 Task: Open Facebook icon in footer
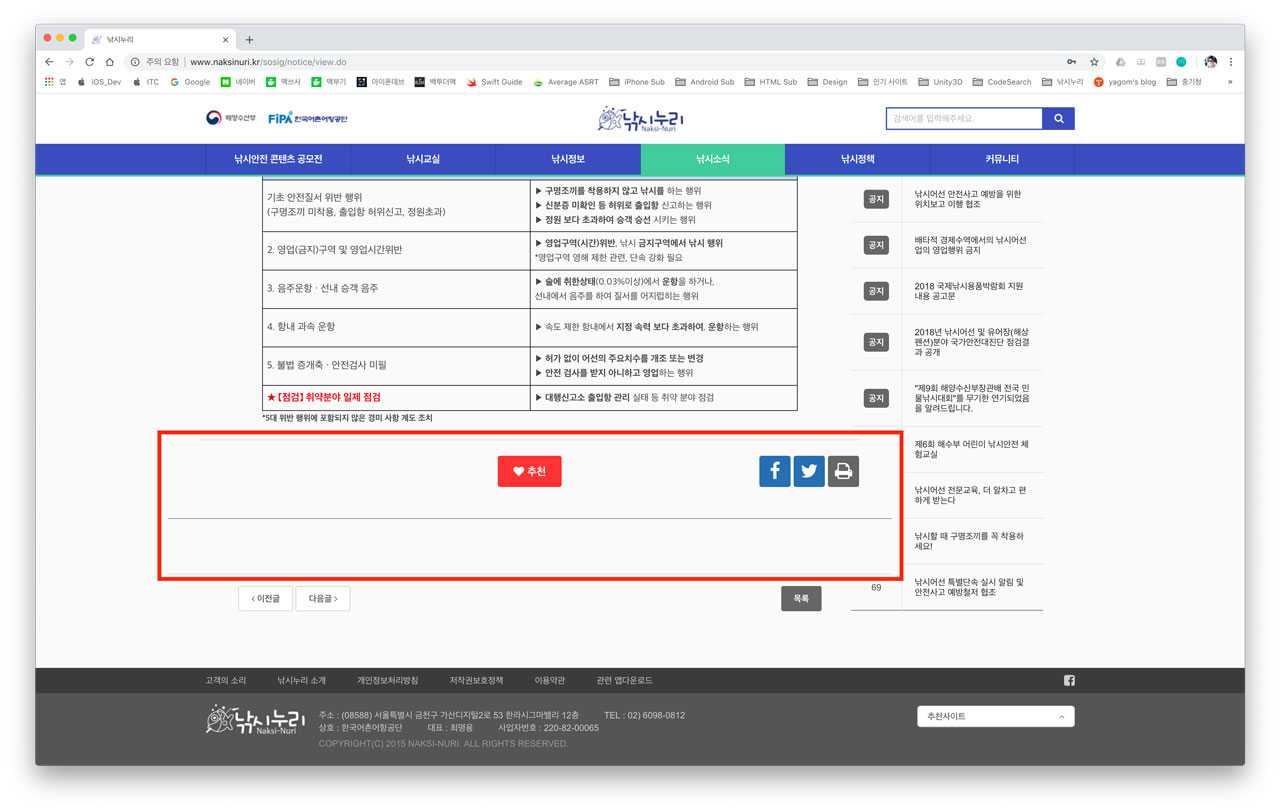(1069, 680)
